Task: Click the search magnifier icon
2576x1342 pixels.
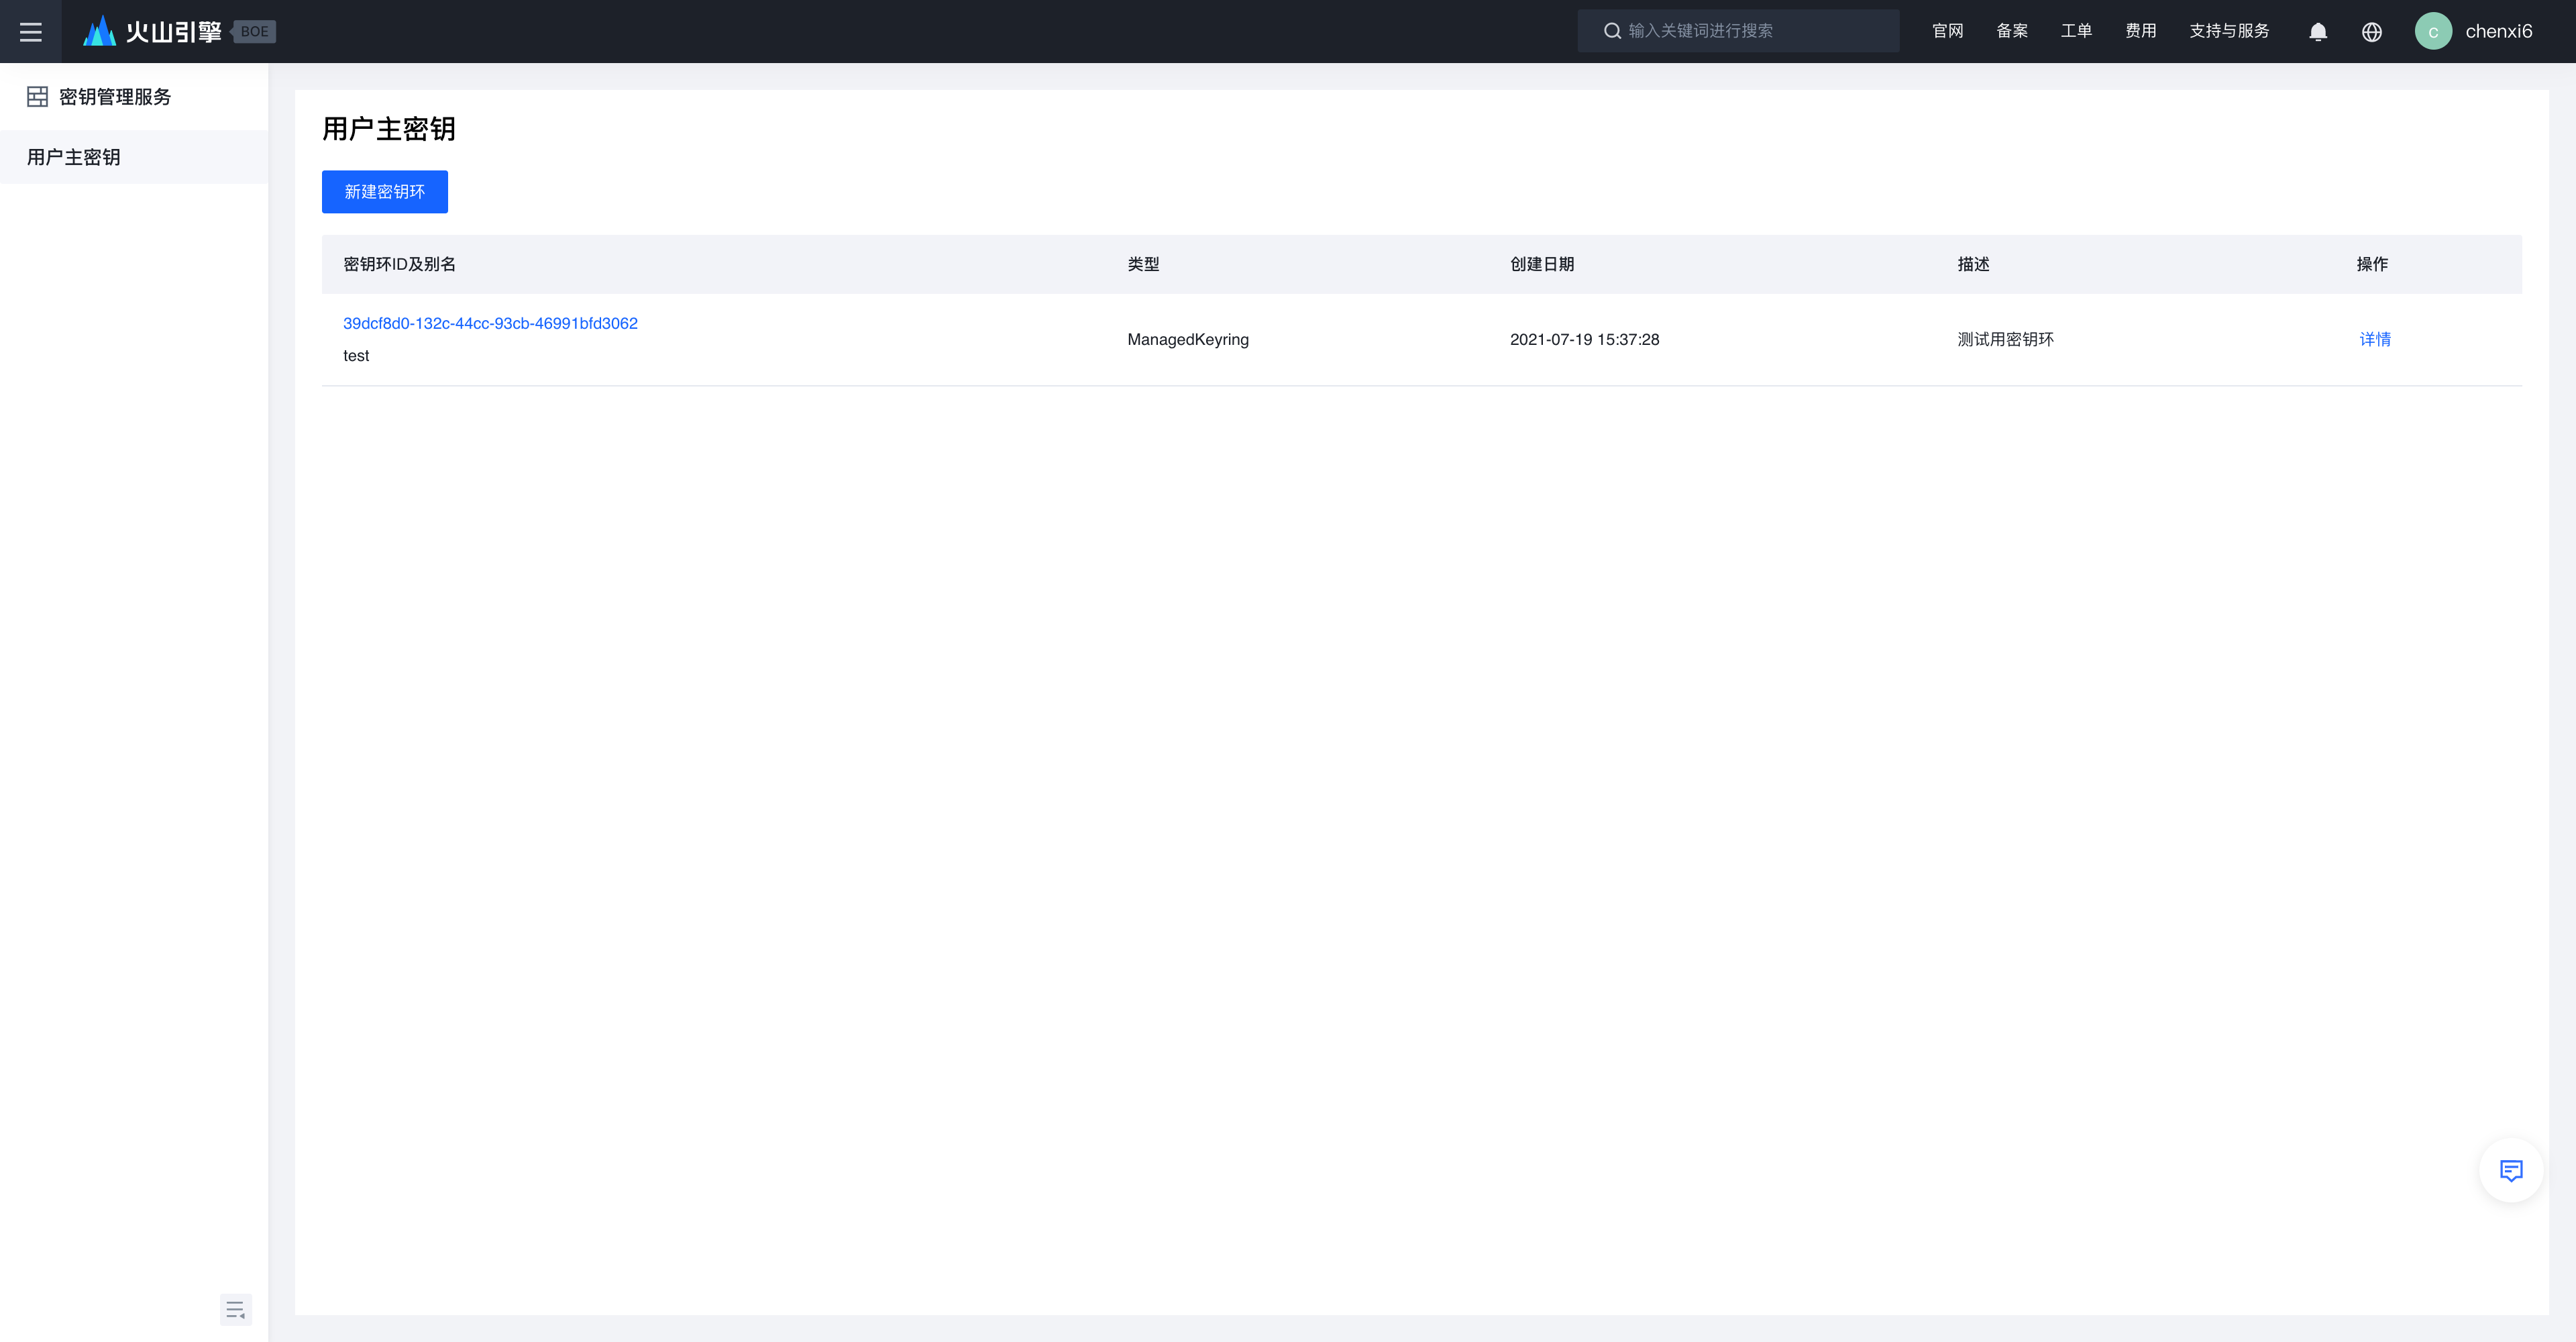Action: coord(1612,31)
